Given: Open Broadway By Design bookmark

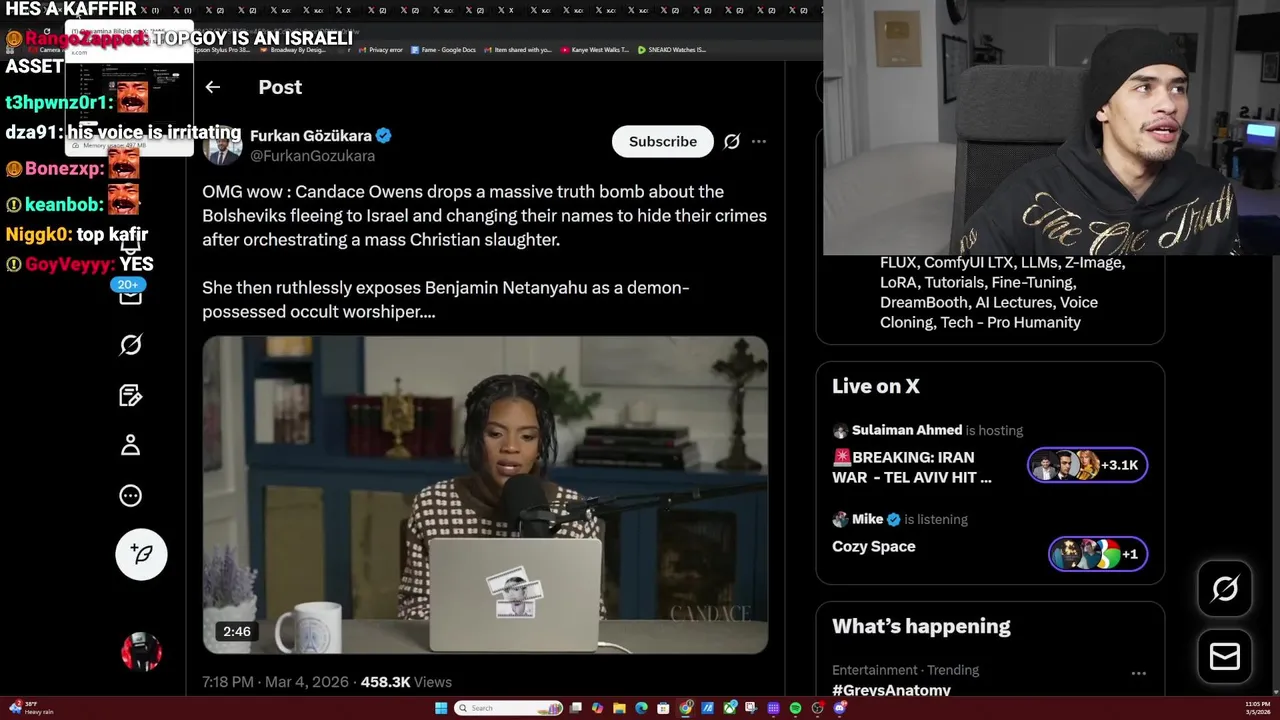Looking at the screenshot, I should click(293, 49).
